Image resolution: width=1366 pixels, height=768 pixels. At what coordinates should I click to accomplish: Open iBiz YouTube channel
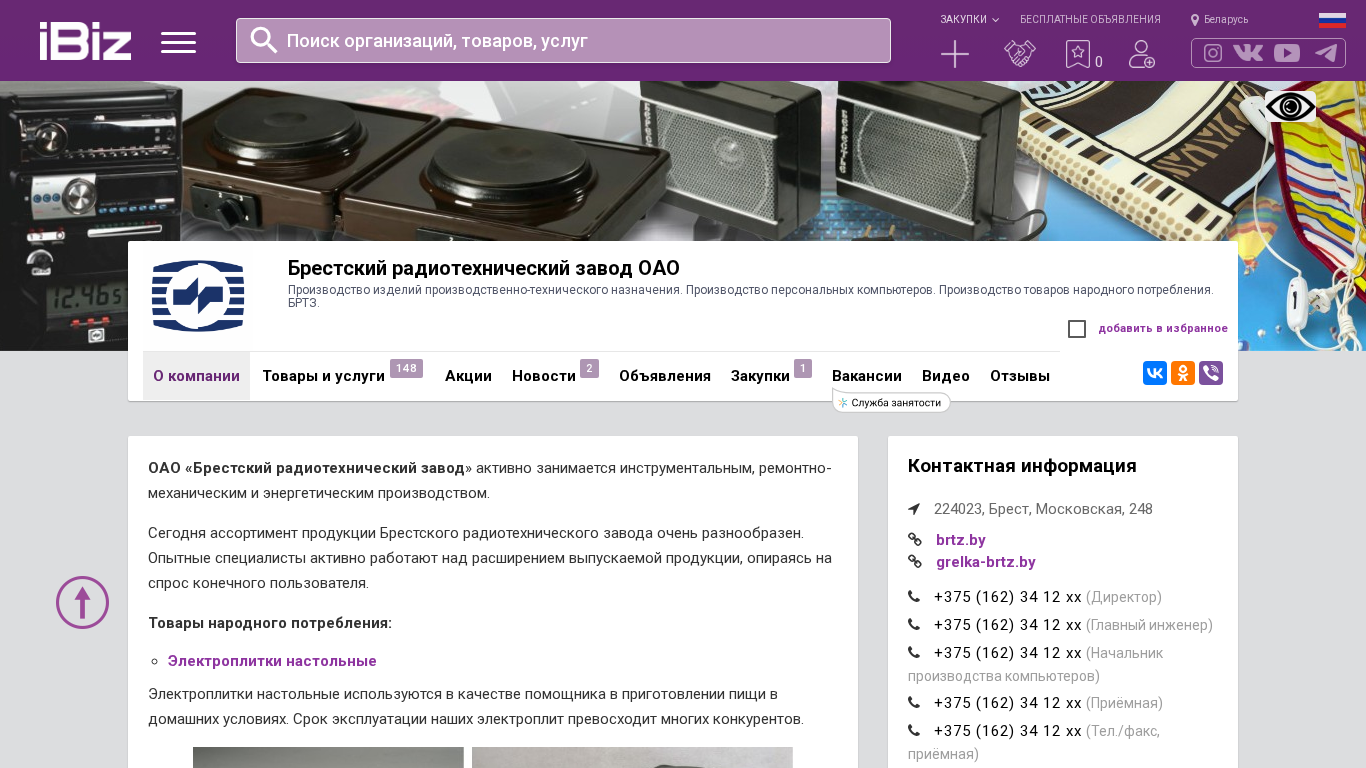coord(1287,53)
